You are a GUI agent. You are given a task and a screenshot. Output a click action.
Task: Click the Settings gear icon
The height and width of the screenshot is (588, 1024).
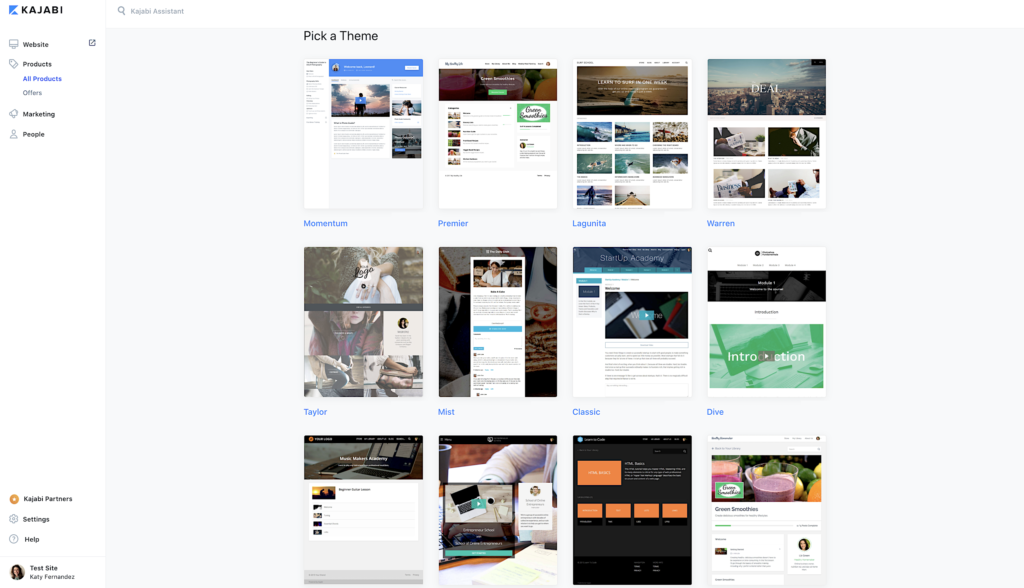[x=14, y=519]
